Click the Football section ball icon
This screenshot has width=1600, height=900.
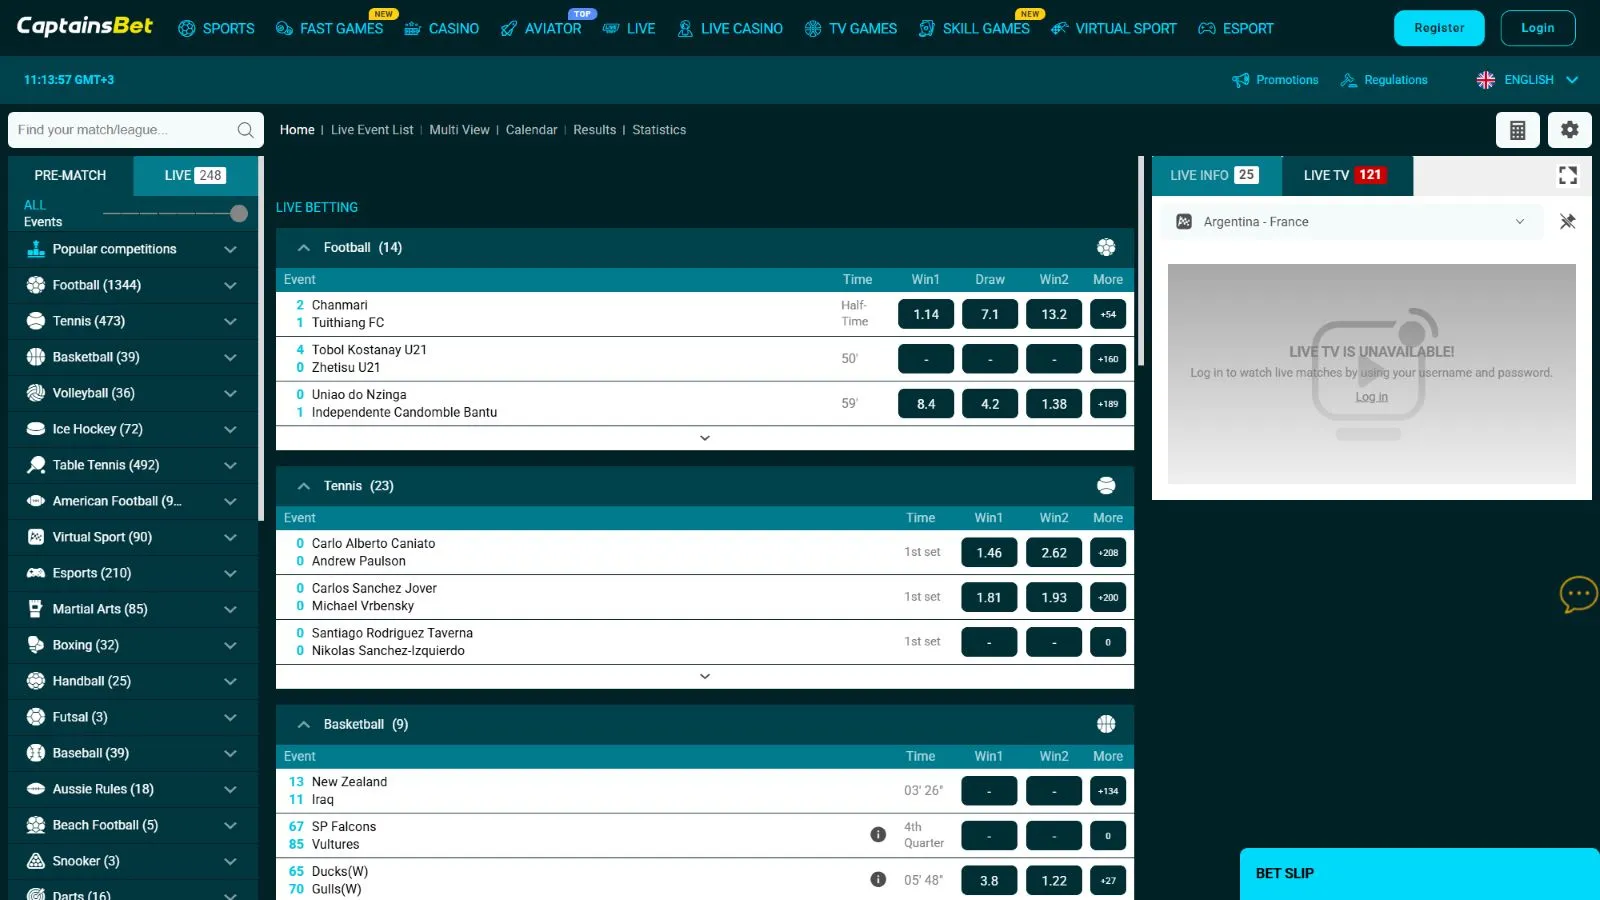pos(1105,248)
